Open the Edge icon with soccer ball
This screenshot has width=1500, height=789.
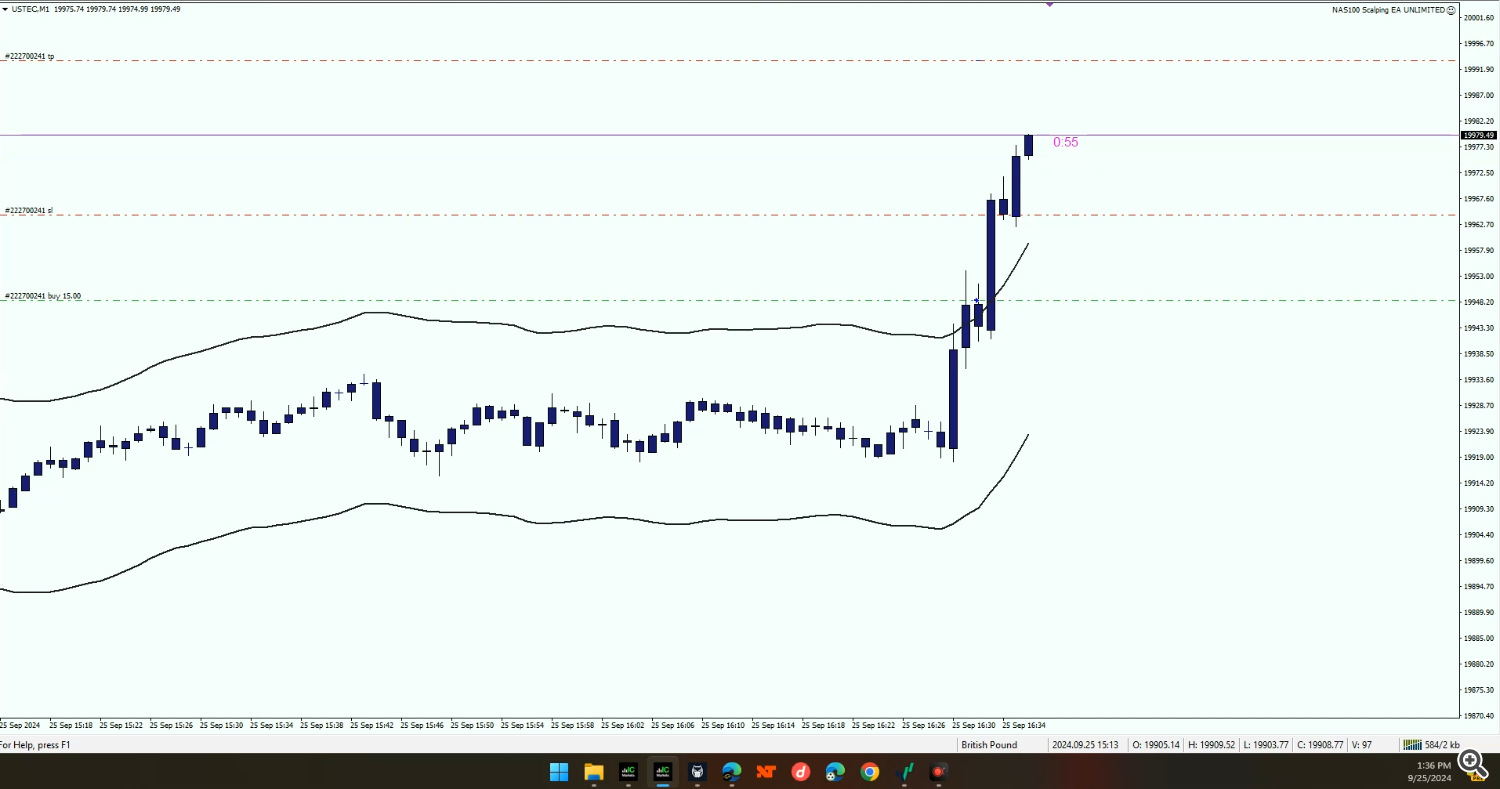point(835,771)
